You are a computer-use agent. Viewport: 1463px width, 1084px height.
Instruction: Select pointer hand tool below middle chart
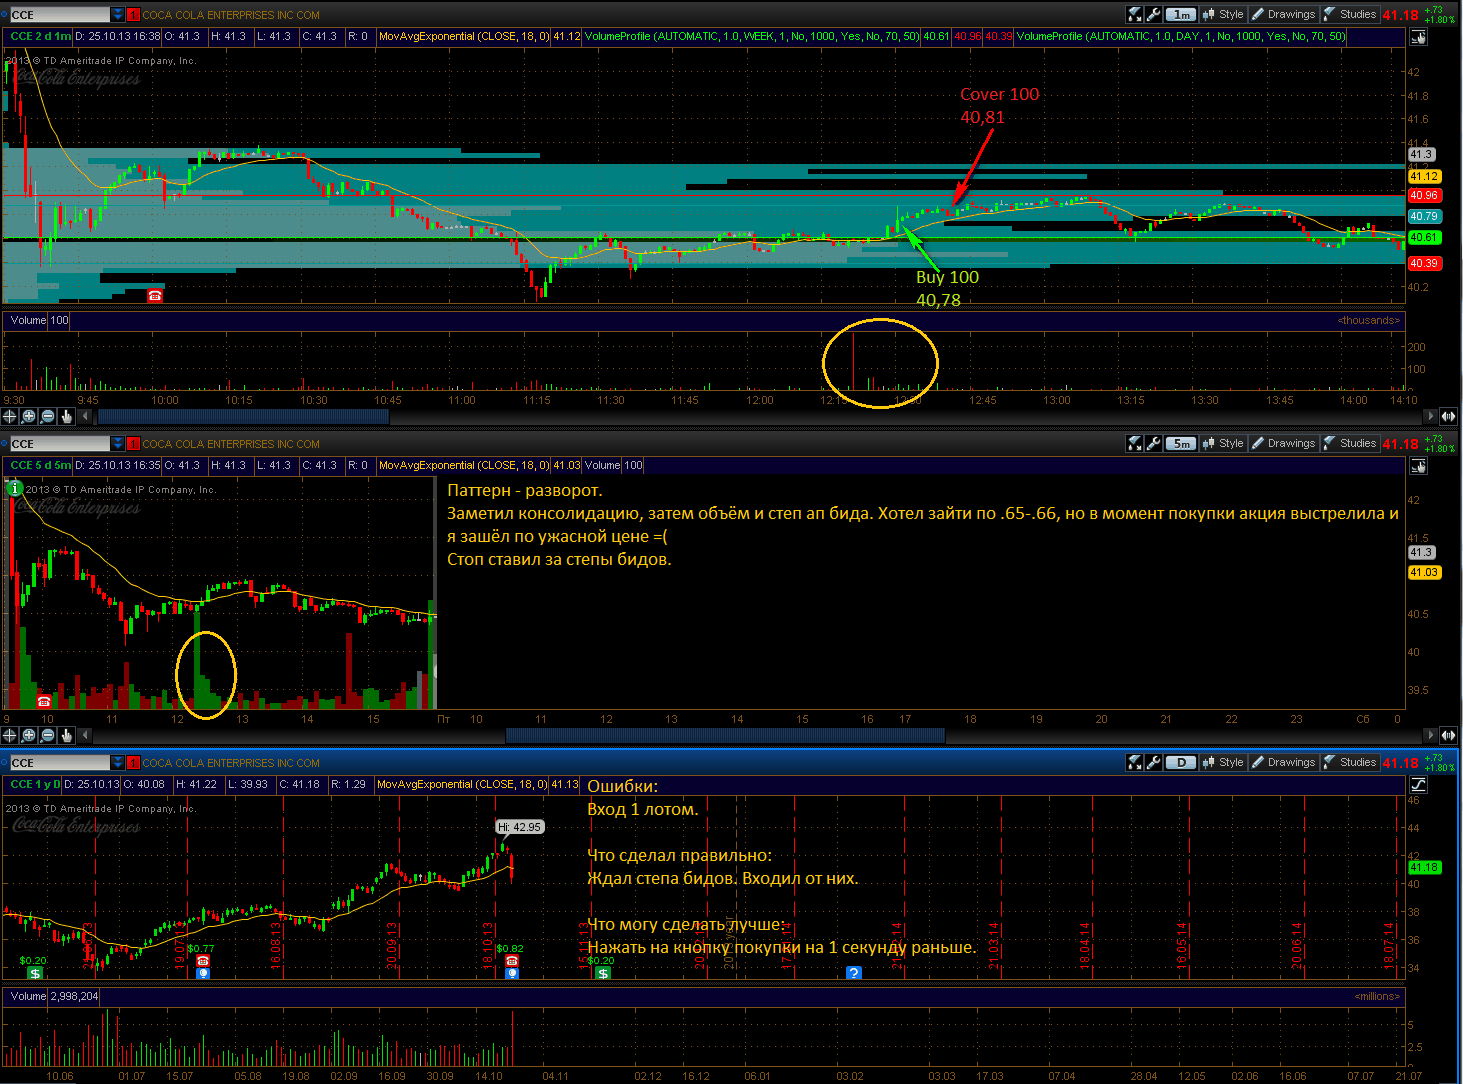click(x=67, y=735)
